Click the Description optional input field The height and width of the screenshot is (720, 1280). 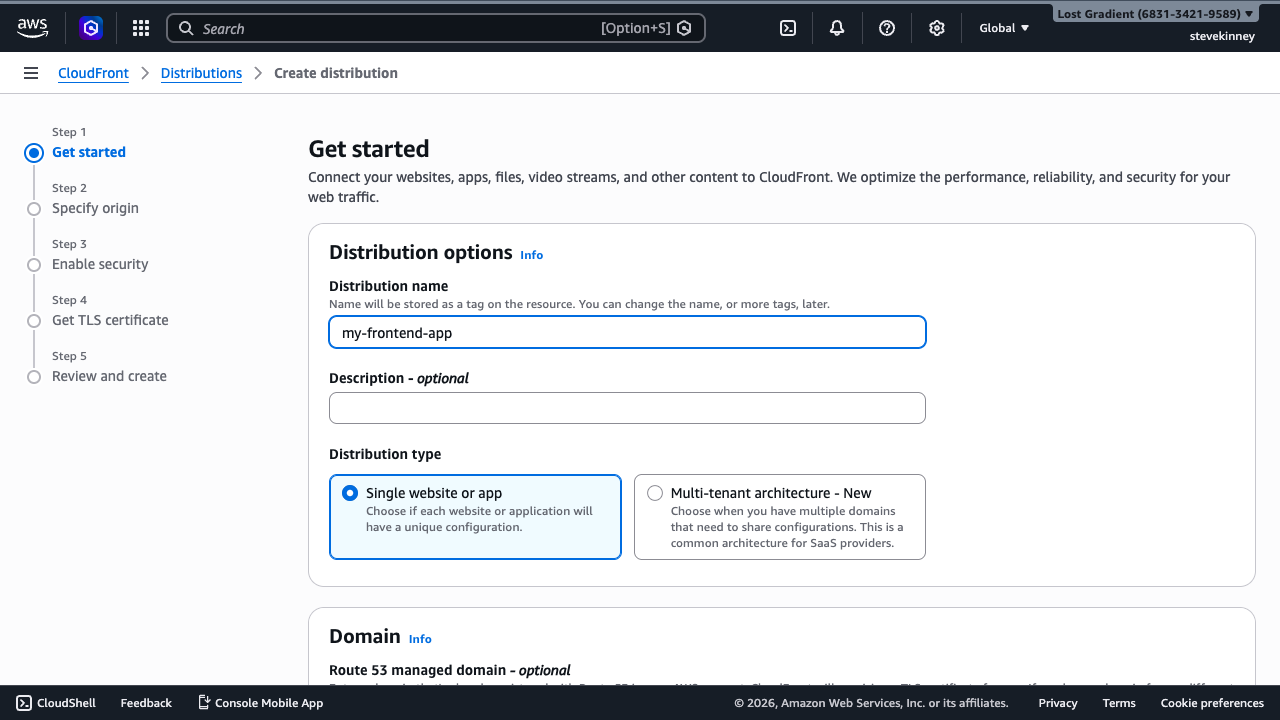627,408
